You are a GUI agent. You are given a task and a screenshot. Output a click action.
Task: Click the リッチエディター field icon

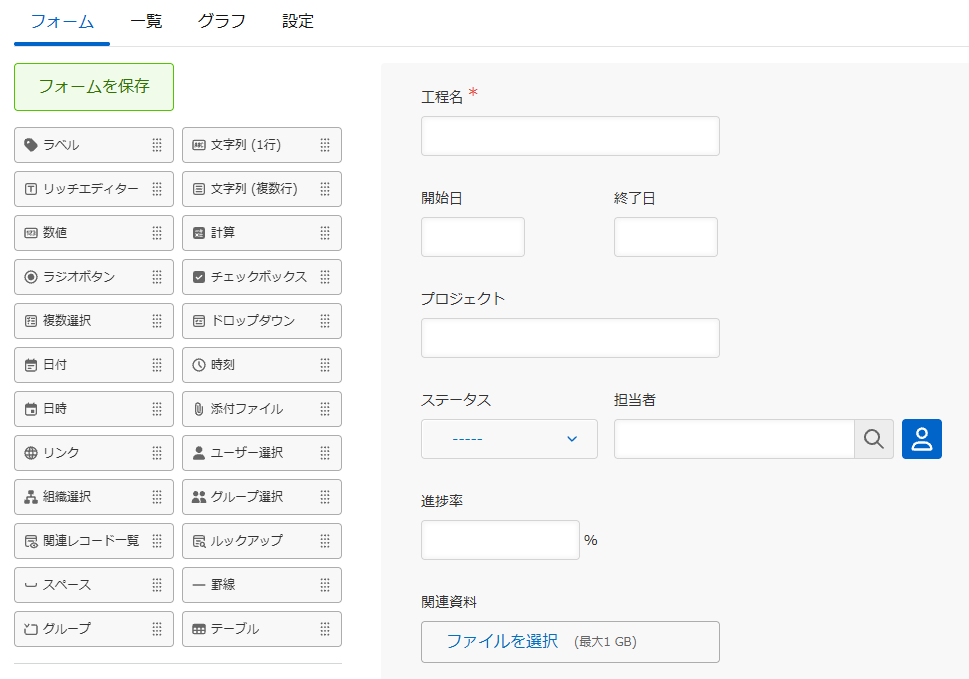point(30,189)
